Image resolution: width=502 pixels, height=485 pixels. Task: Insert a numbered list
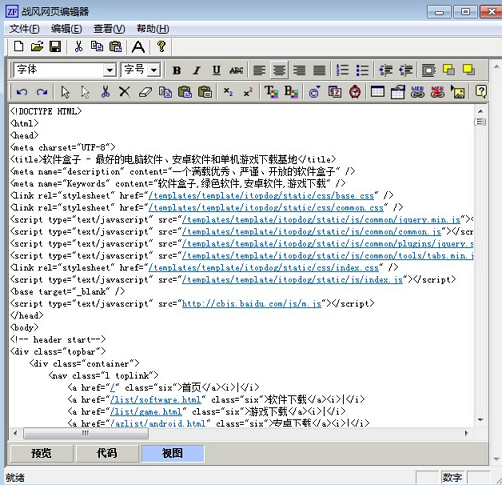342,70
